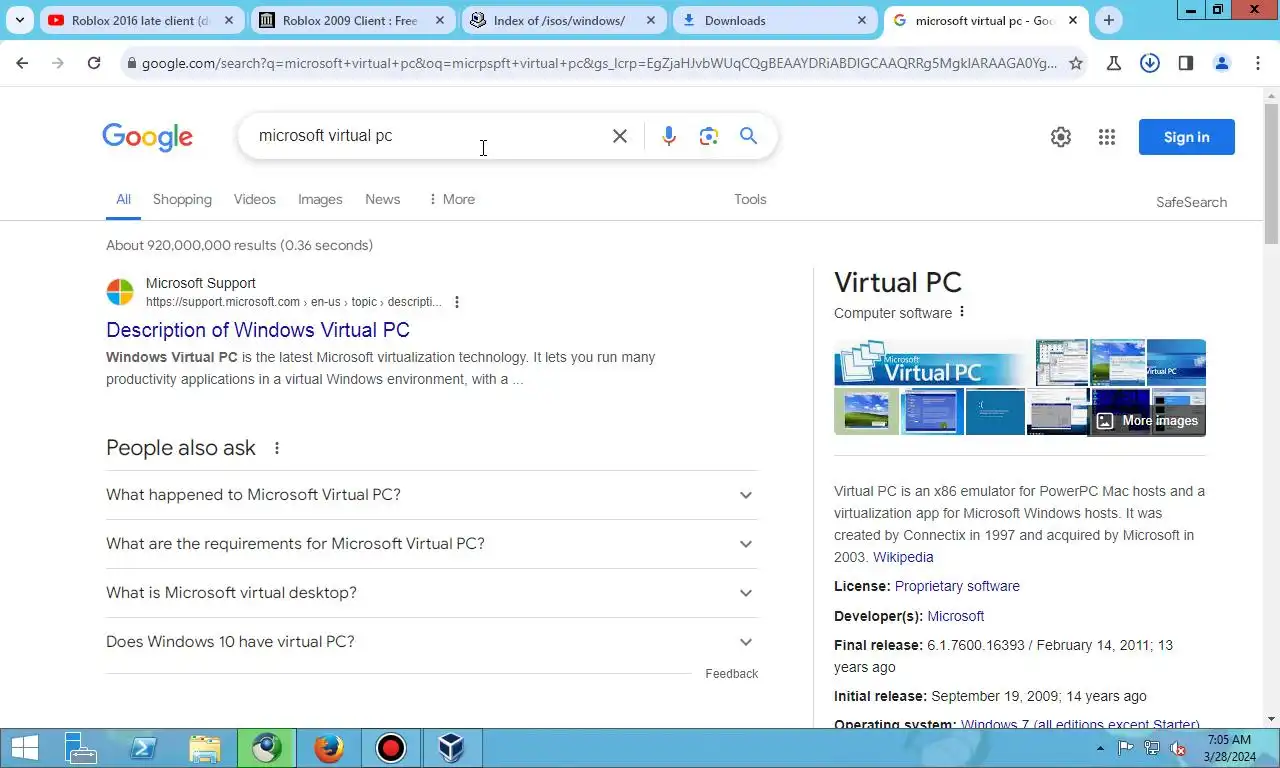Open Chrome Labs flask icon
The image size is (1280, 768).
pyautogui.click(x=1114, y=63)
